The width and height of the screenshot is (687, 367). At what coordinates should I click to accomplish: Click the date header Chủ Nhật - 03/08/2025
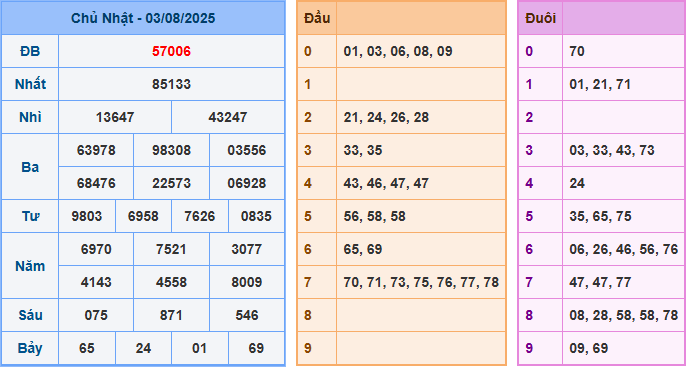143,18
